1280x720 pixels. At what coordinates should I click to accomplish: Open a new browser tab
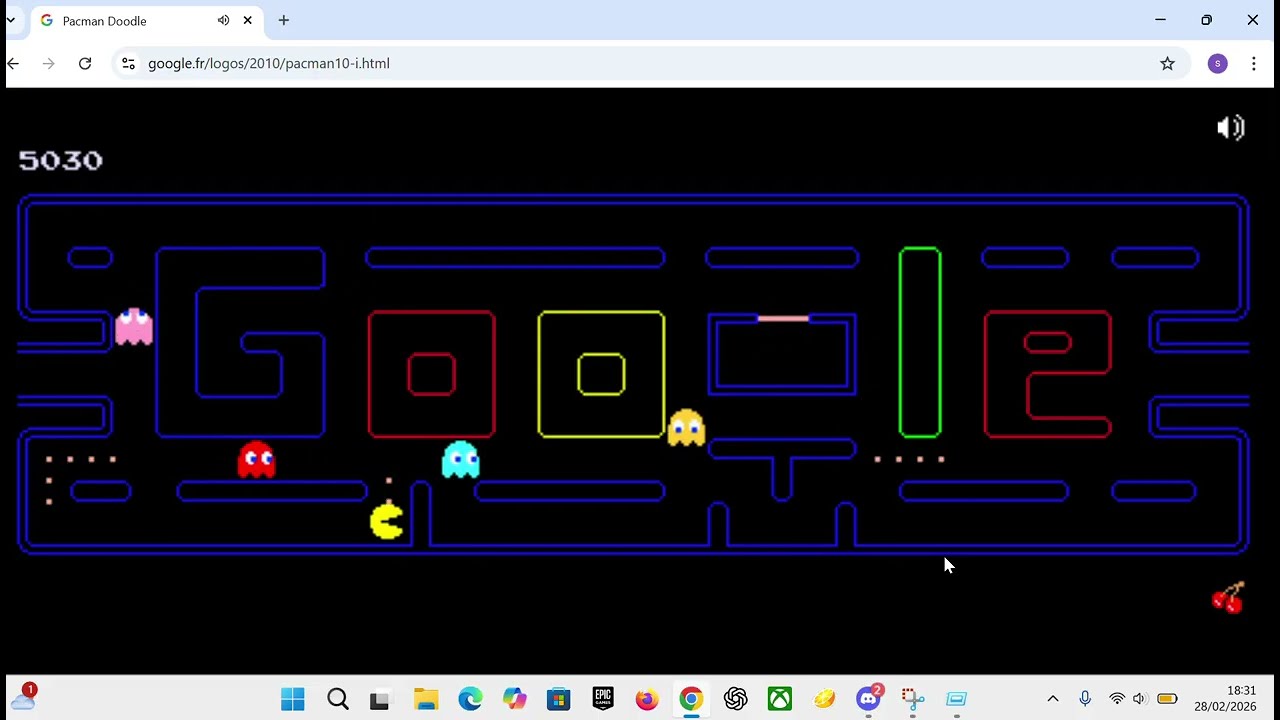pos(284,20)
